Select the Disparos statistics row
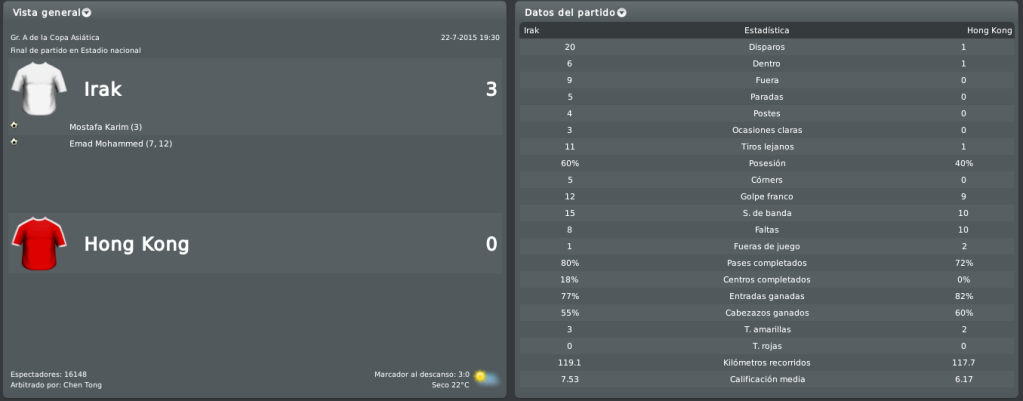The image size is (1023, 401). pyautogui.click(x=767, y=47)
